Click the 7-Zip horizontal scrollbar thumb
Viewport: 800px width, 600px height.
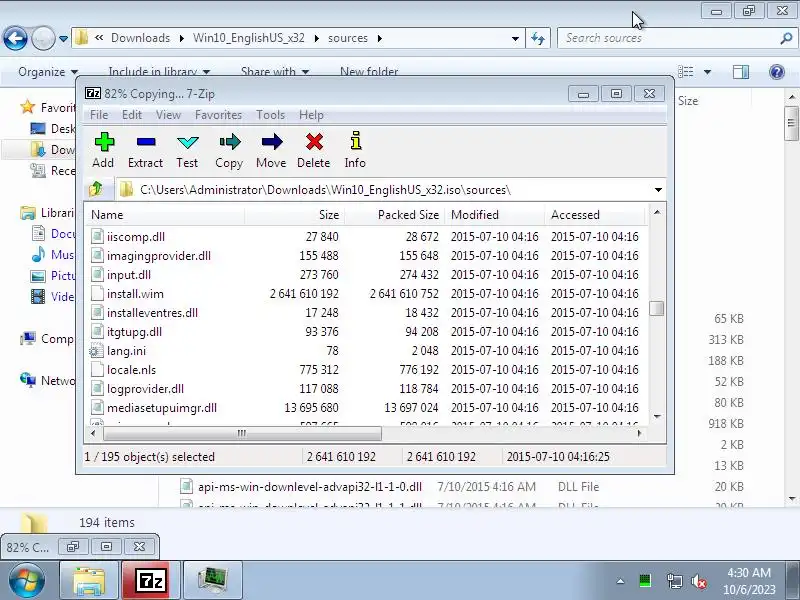242,433
